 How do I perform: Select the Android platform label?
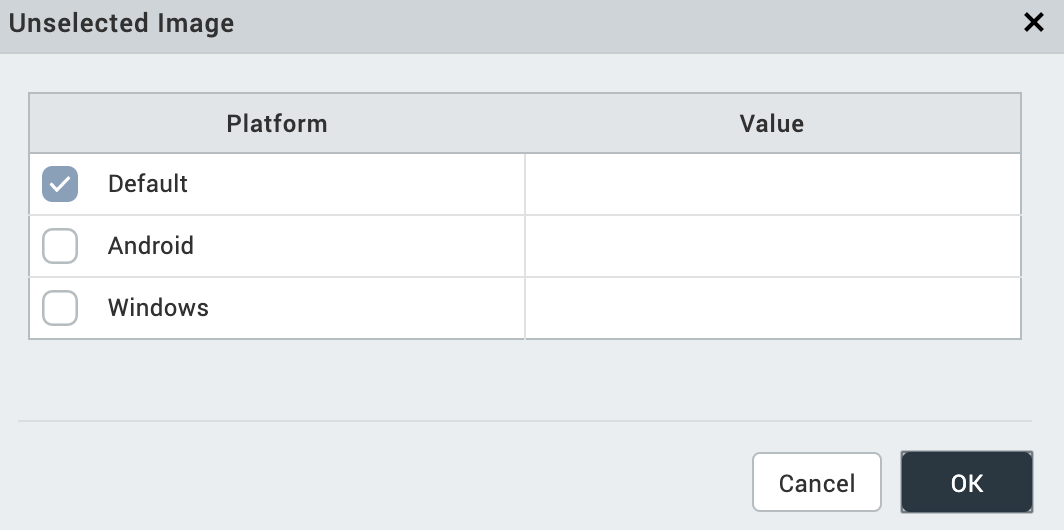click(x=151, y=246)
